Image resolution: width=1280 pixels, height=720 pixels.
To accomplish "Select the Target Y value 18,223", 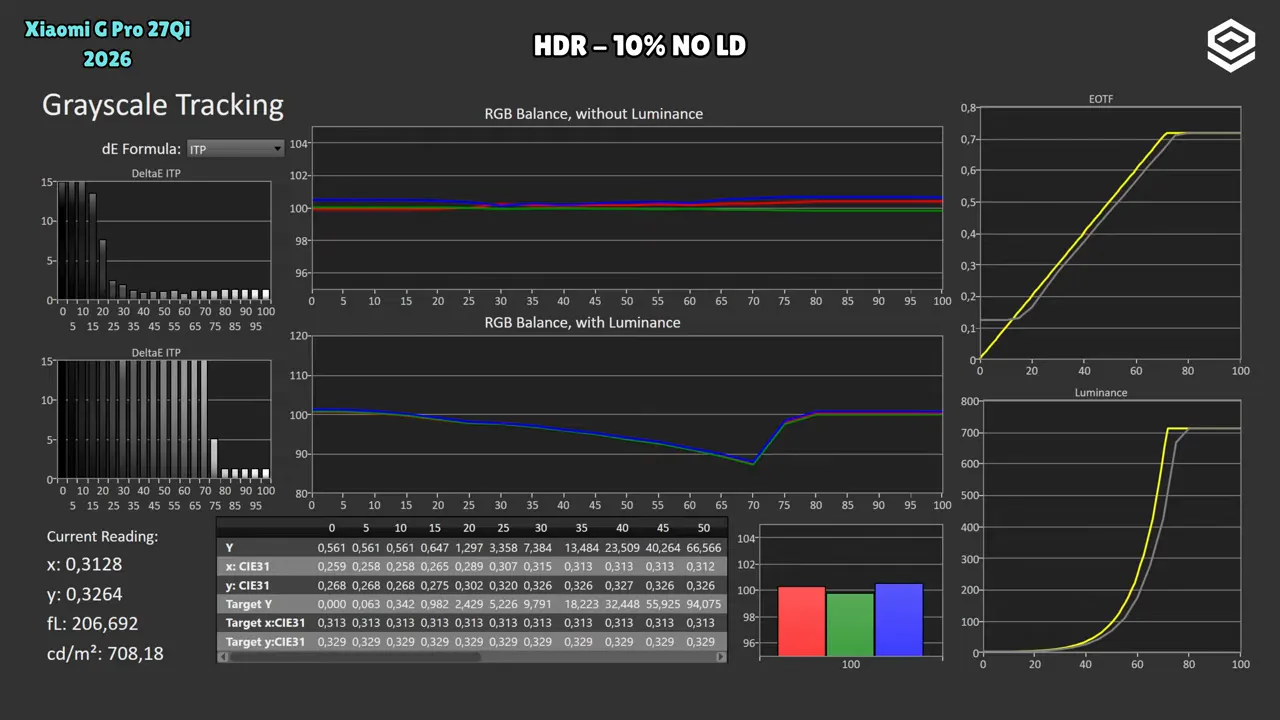I will point(581,604).
